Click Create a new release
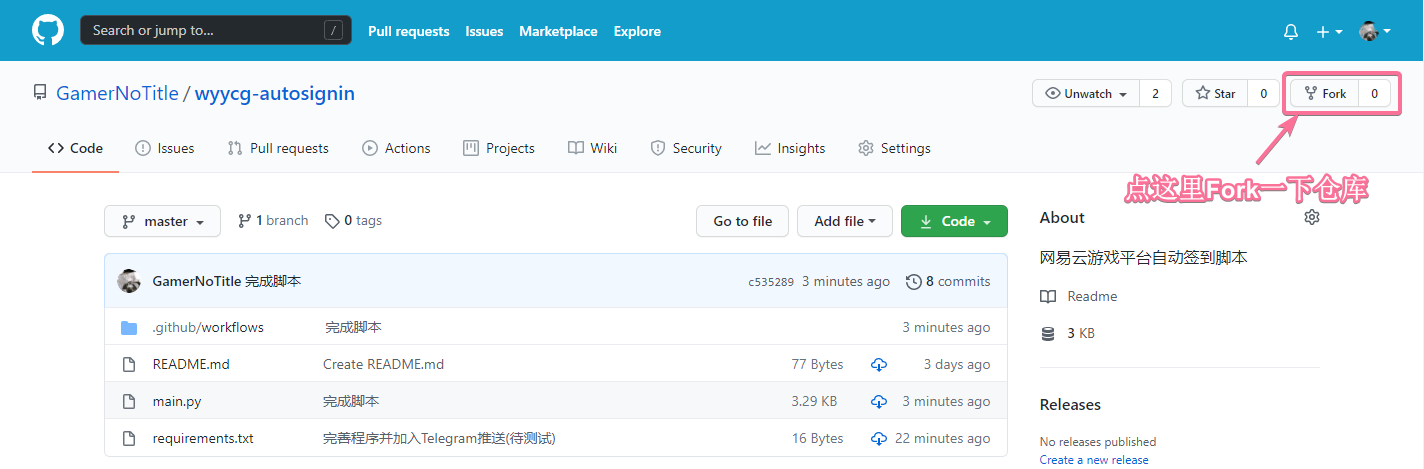The width and height of the screenshot is (1424, 469). [x=1094, y=459]
